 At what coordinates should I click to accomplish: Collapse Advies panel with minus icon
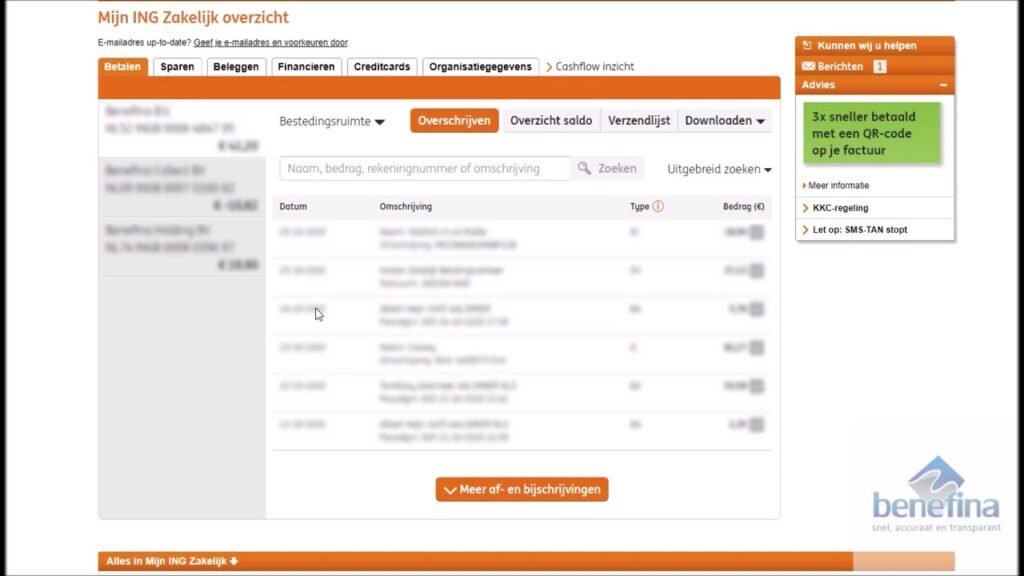pos(942,86)
